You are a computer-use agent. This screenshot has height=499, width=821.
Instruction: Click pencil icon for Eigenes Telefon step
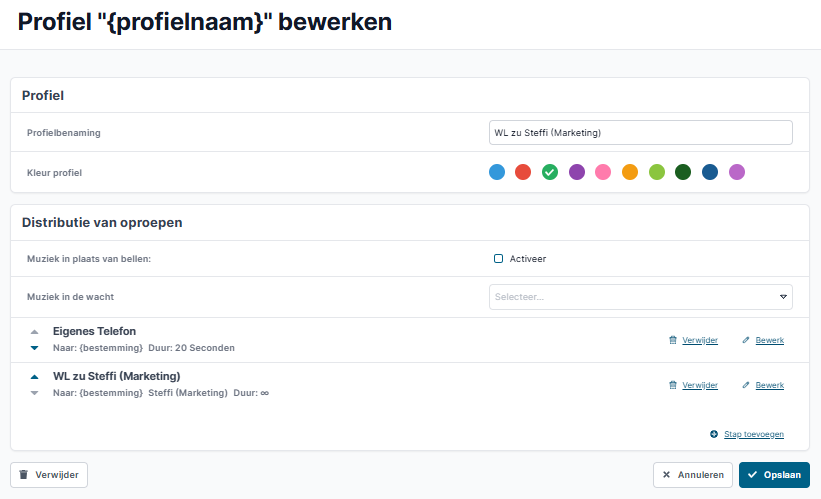tap(746, 340)
